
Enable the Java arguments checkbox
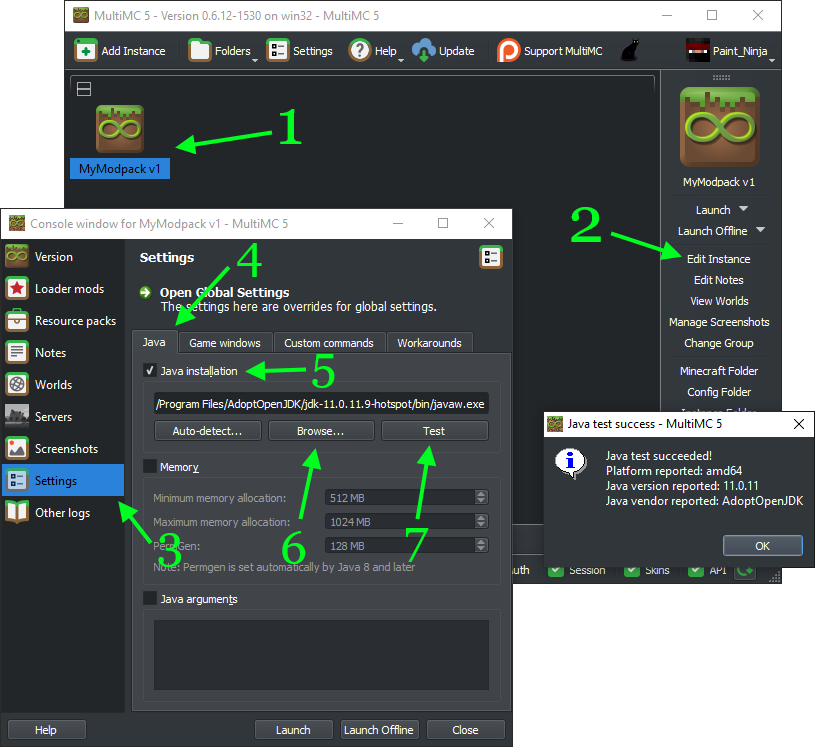click(150, 598)
